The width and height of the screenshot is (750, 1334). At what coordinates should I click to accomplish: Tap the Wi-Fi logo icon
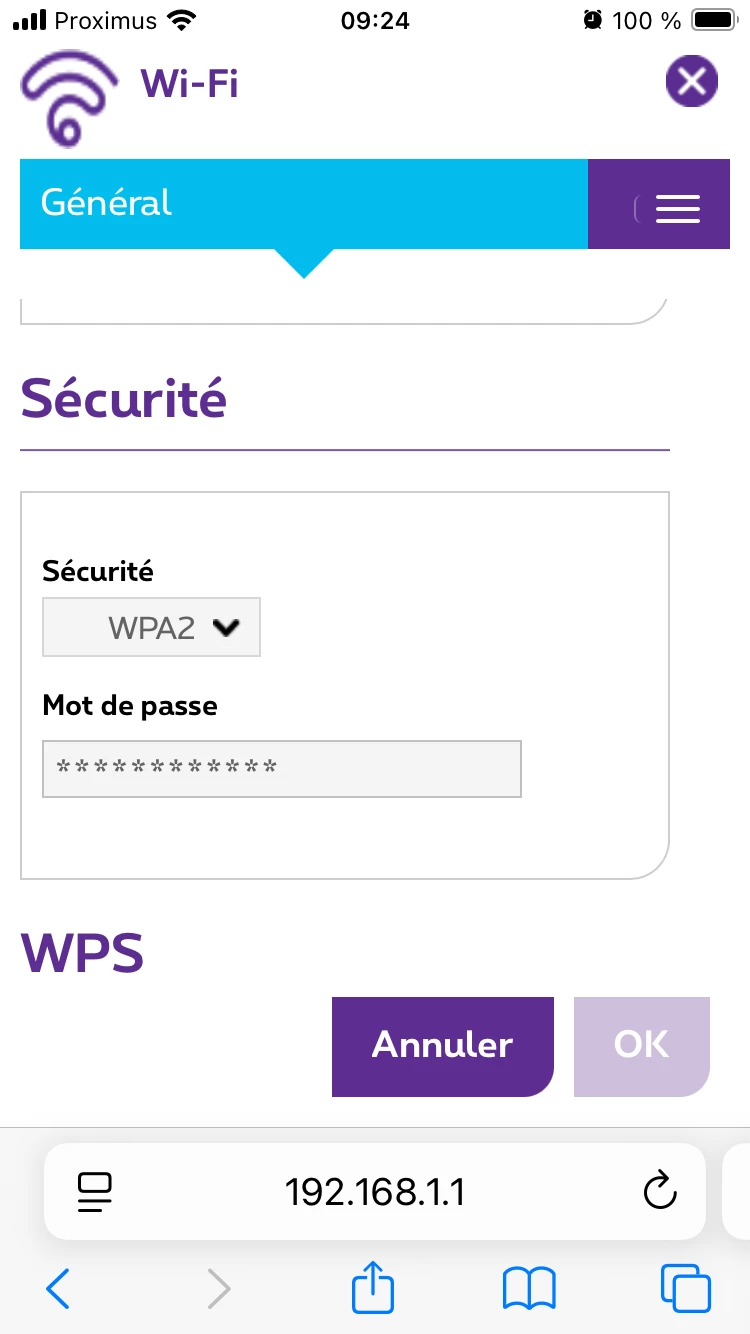click(68, 98)
